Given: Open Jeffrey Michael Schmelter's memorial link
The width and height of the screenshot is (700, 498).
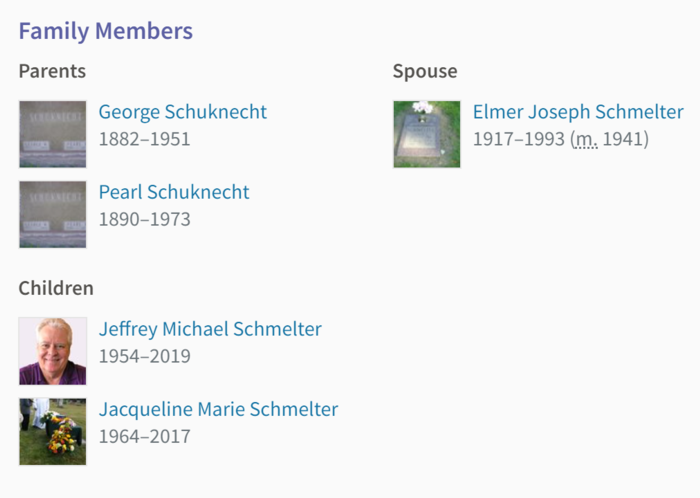Looking at the screenshot, I should 210,329.
